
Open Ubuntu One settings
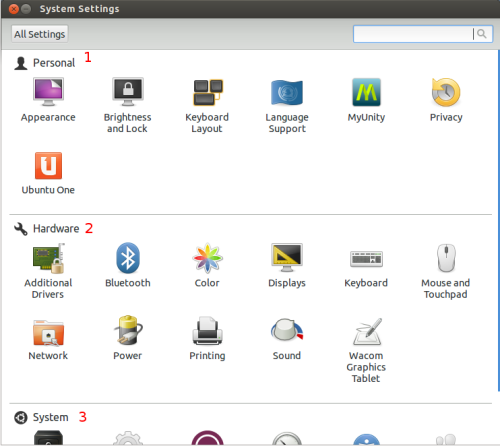point(48,173)
